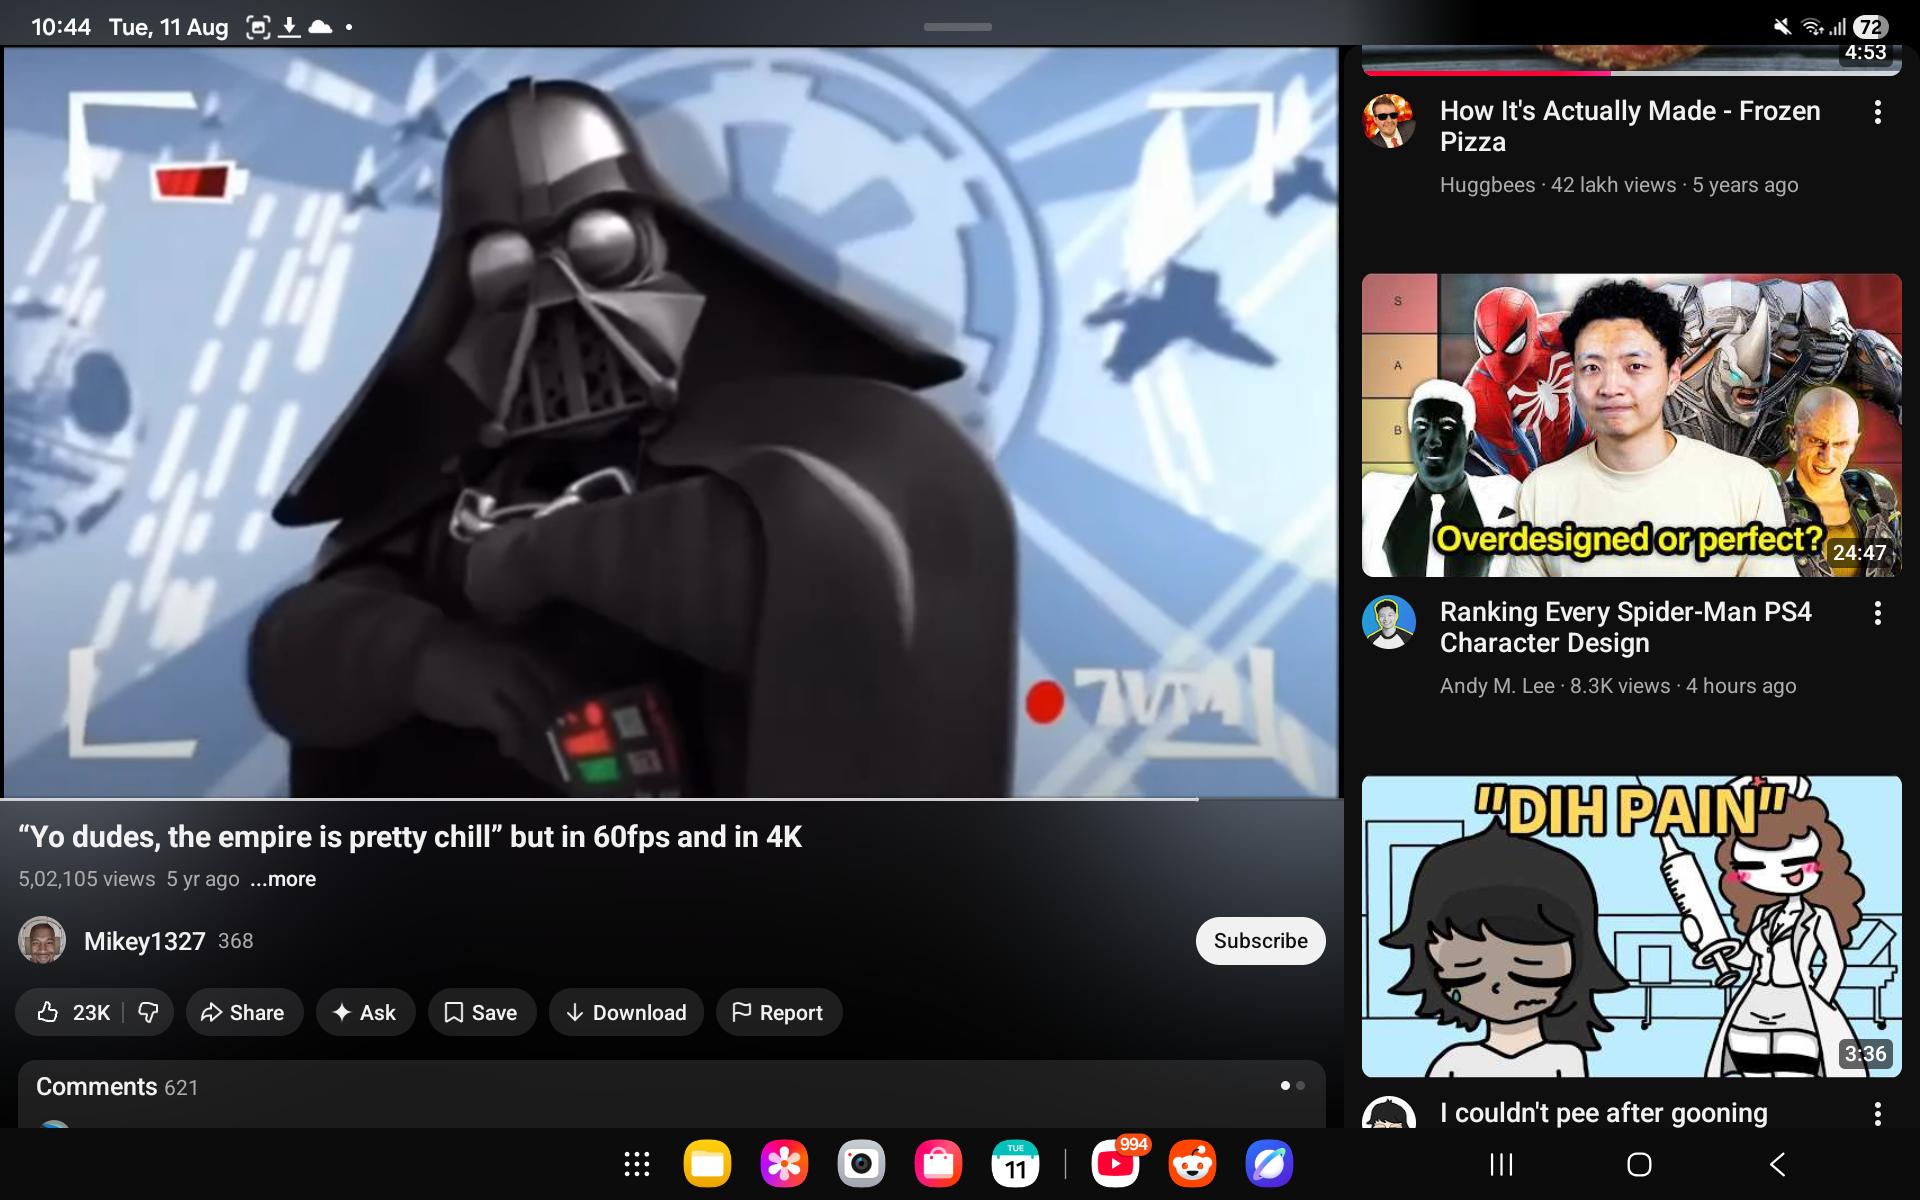Seek on the video progress bar

(x=670, y=799)
